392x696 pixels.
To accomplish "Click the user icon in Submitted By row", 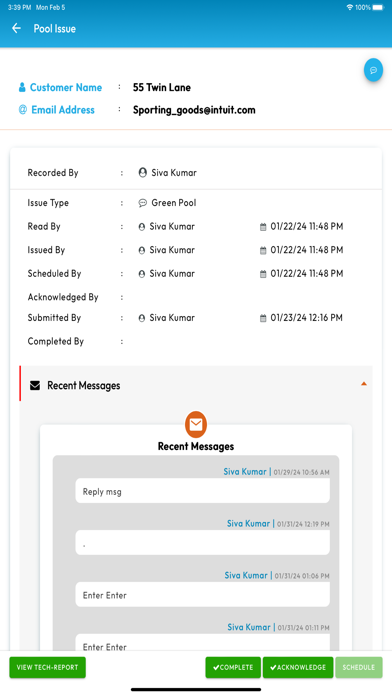I will [x=142, y=318].
